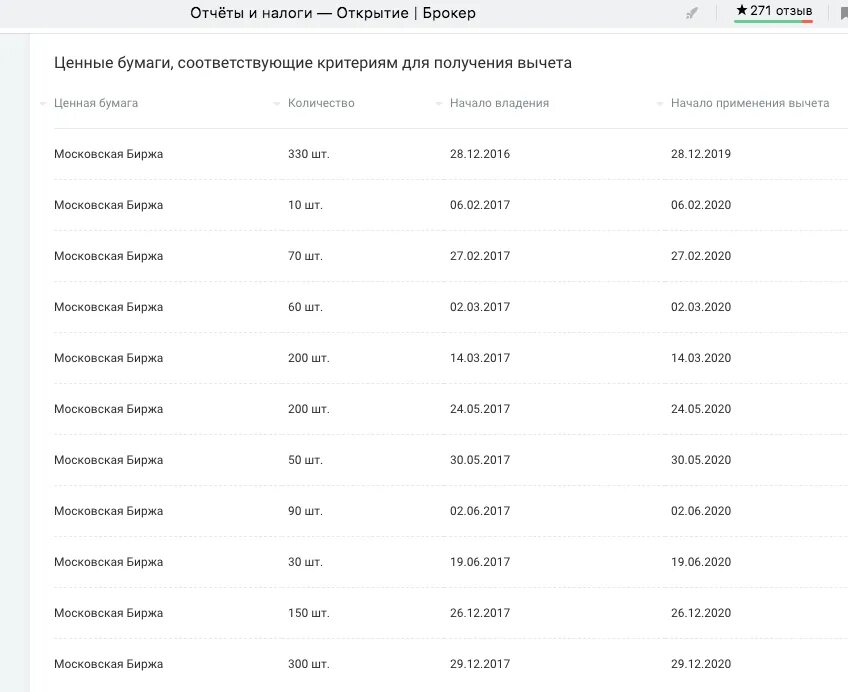Select Московская Биржа in the 14.03.2017 row
Image resolution: width=848 pixels, height=692 pixels.
point(108,358)
